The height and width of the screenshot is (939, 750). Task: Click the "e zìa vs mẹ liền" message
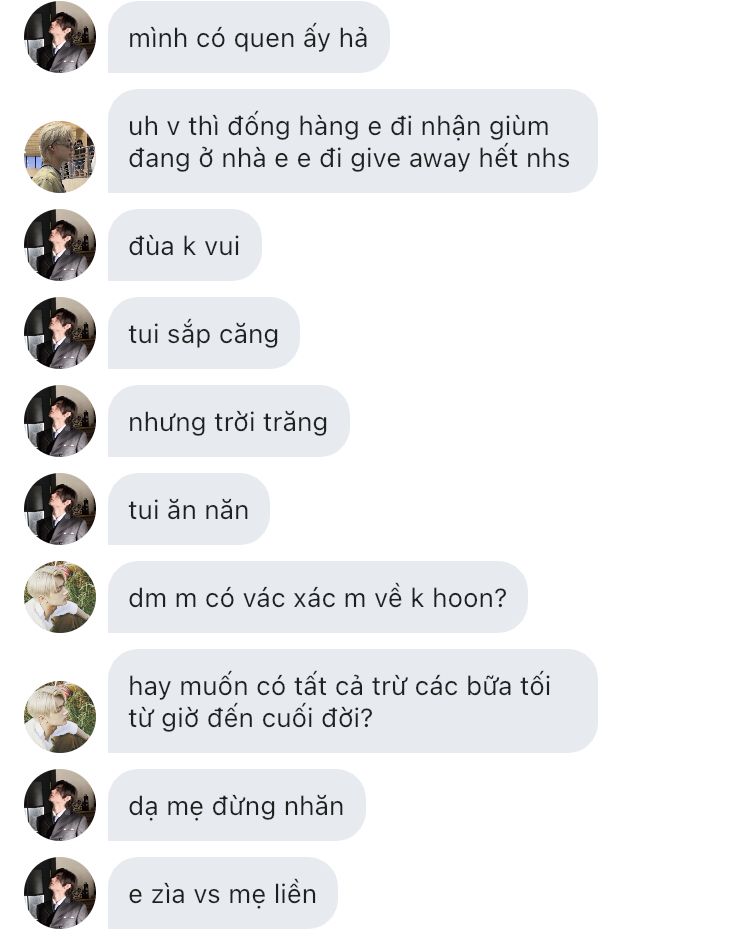tap(223, 893)
